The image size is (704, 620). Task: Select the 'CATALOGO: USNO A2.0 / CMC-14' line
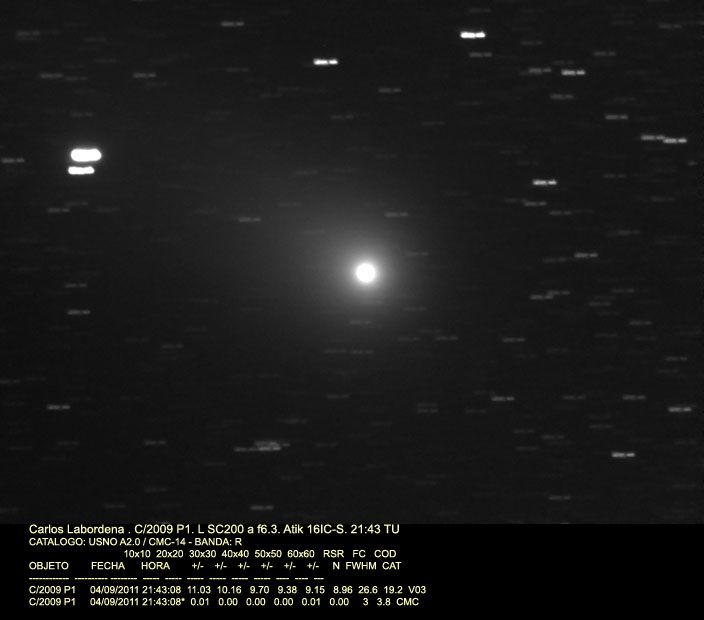[135, 542]
